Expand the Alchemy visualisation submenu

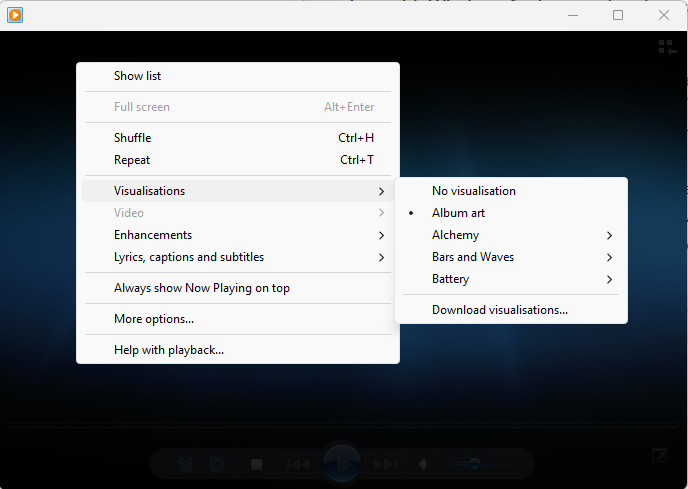[511, 235]
